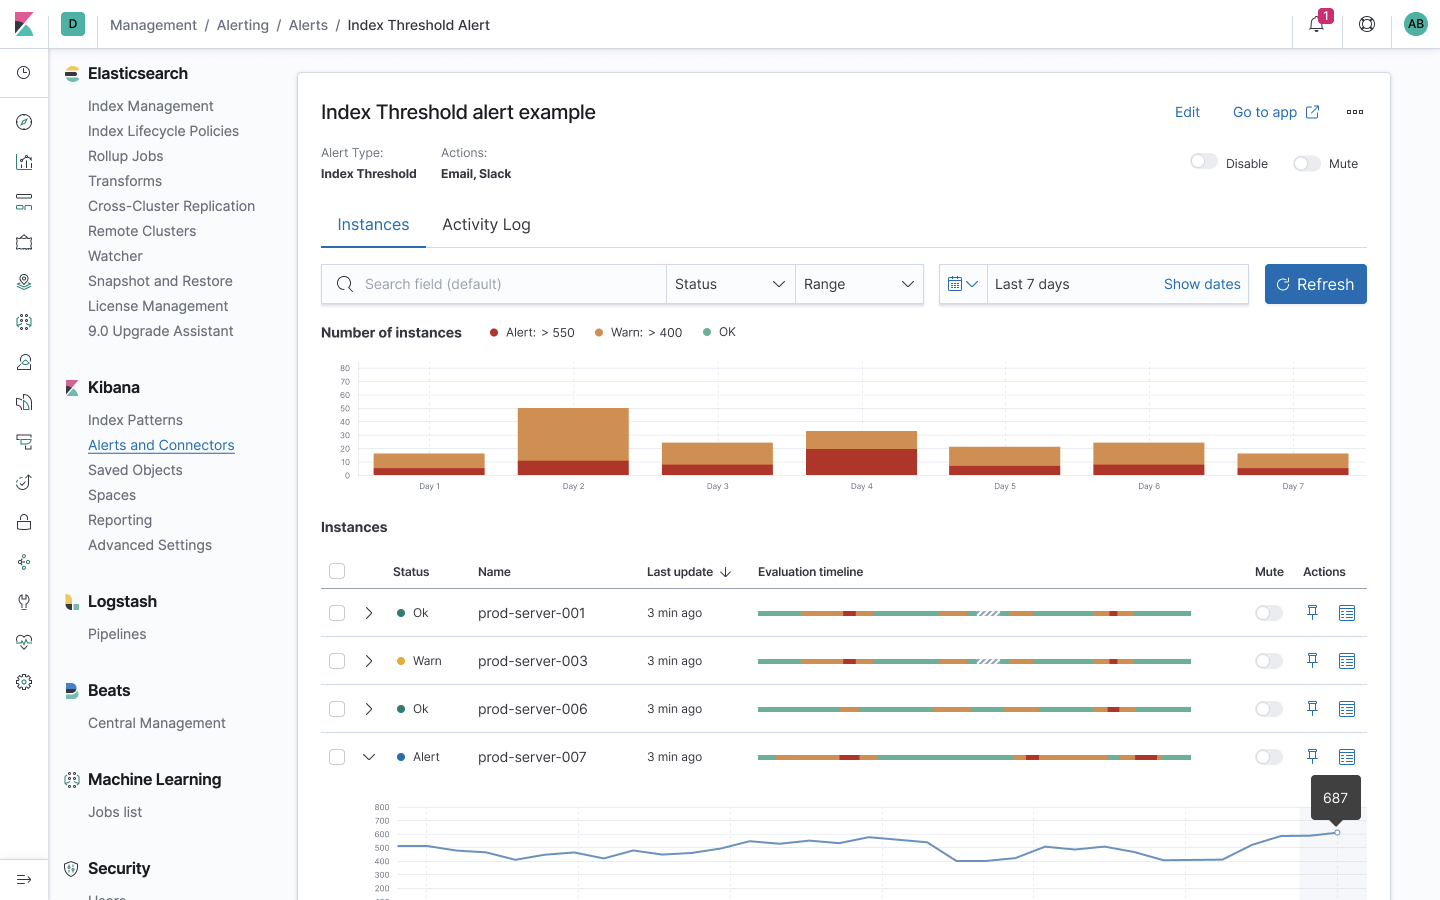Open Saved Objects menu item
Screen dimensions: 1440x900
(135, 470)
